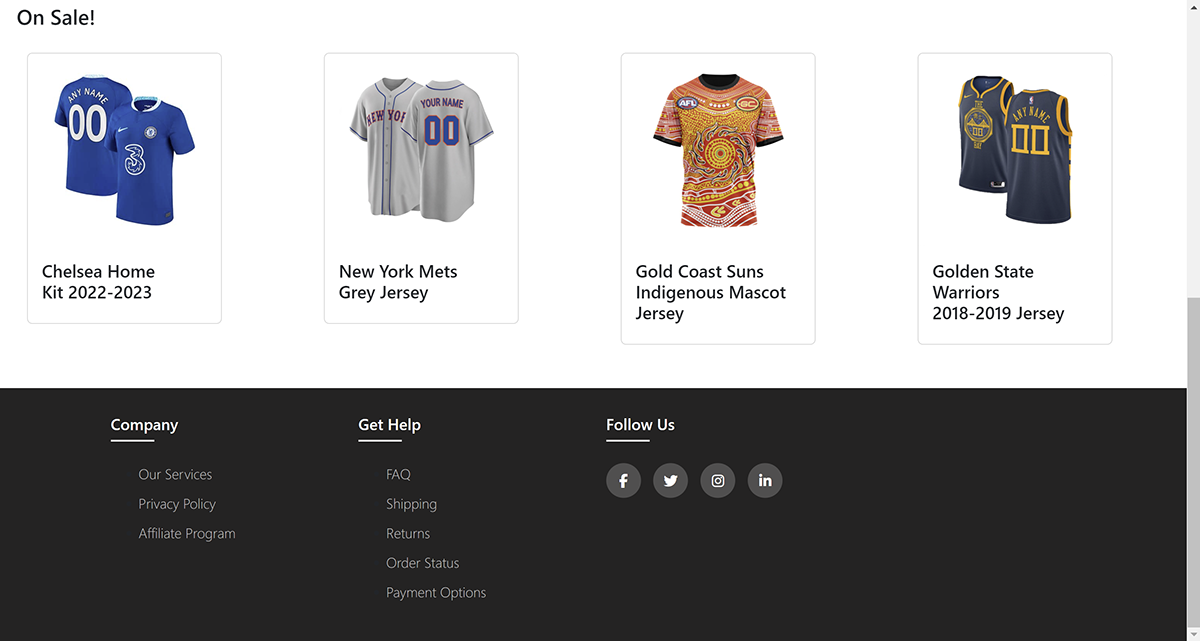Click the Shipping footer link
Image resolution: width=1200 pixels, height=641 pixels.
coord(411,504)
